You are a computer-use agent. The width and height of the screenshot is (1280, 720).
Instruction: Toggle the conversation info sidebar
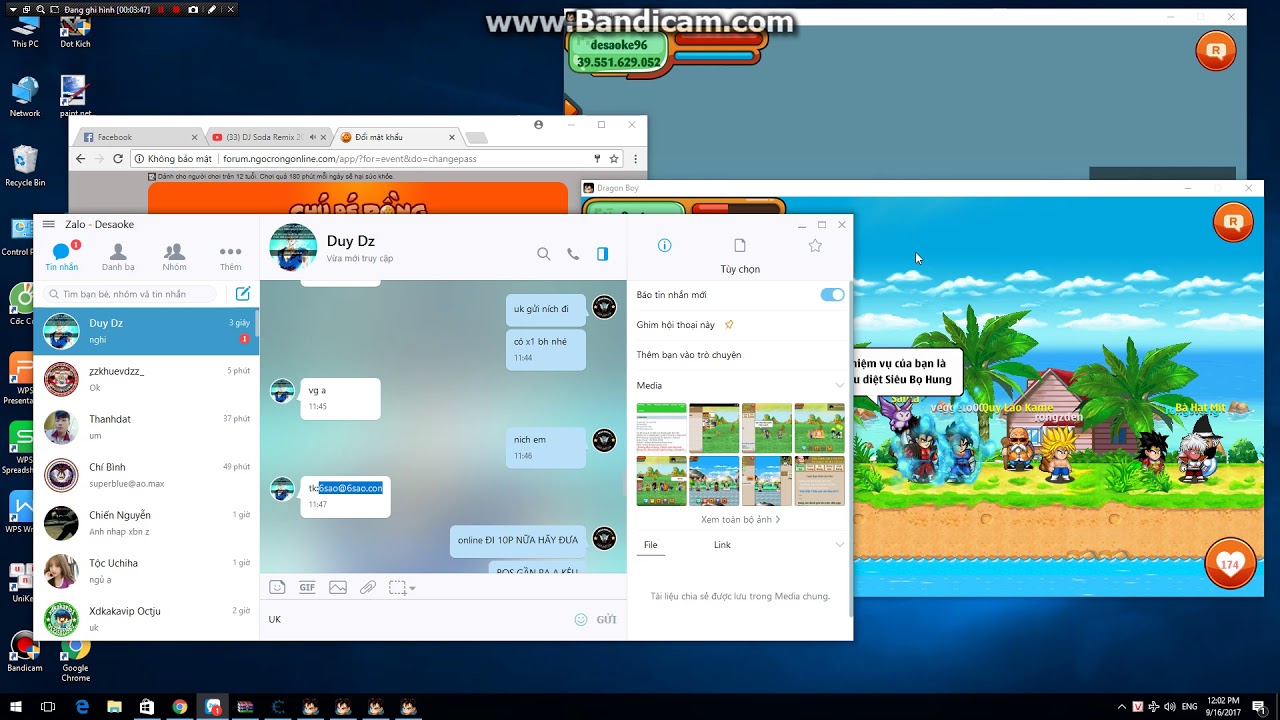click(x=602, y=254)
